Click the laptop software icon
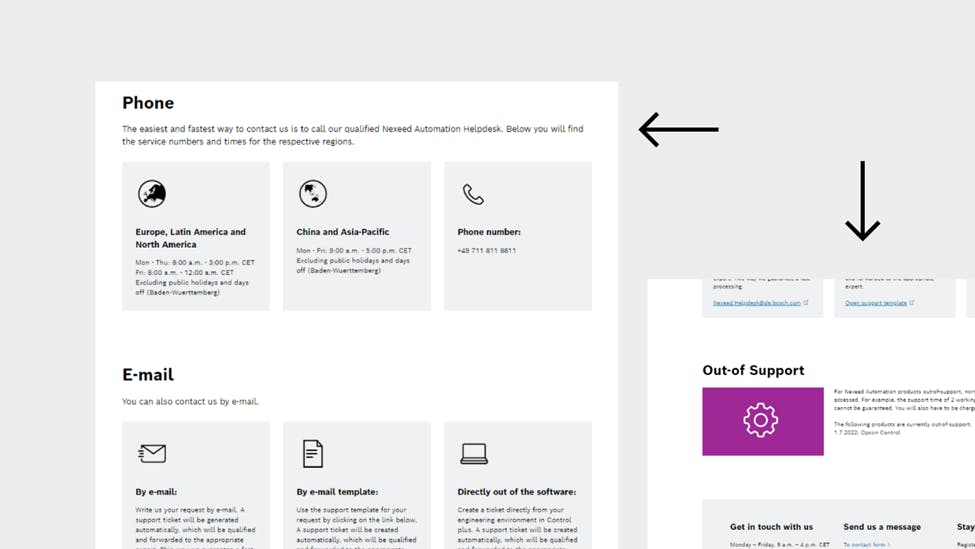Image resolution: width=975 pixels, height=549 pixels. 474,453
